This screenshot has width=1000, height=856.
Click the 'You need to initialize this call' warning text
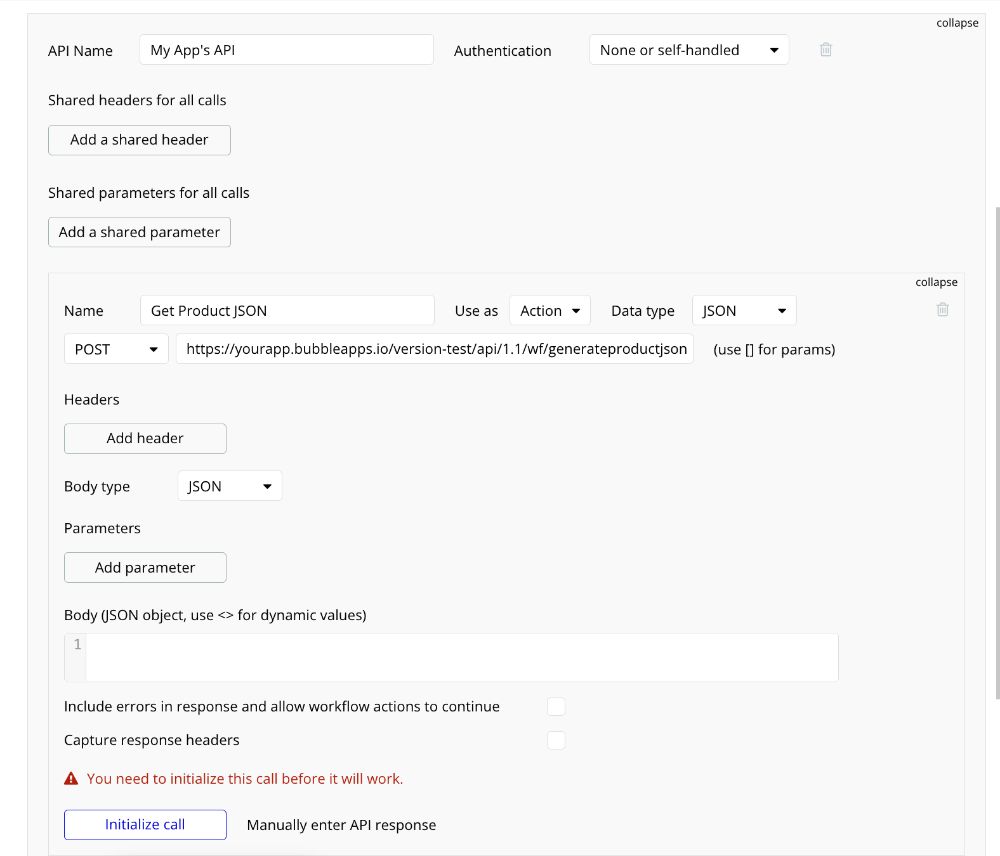(245, 779)
